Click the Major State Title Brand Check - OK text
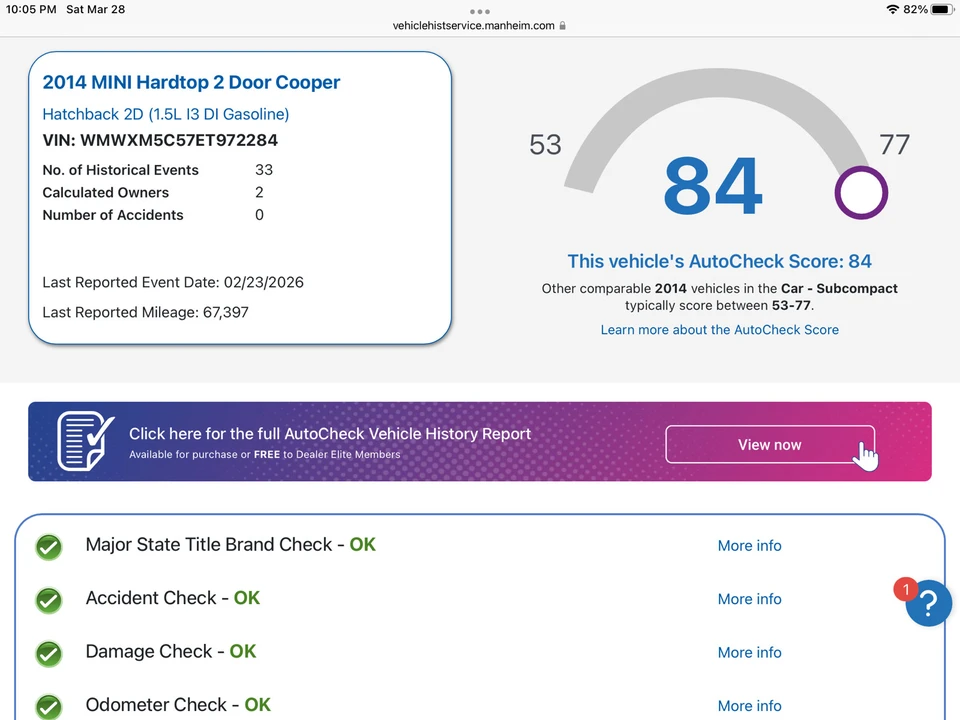This screenshot has height=720, width=960. [x=230, y=544]
